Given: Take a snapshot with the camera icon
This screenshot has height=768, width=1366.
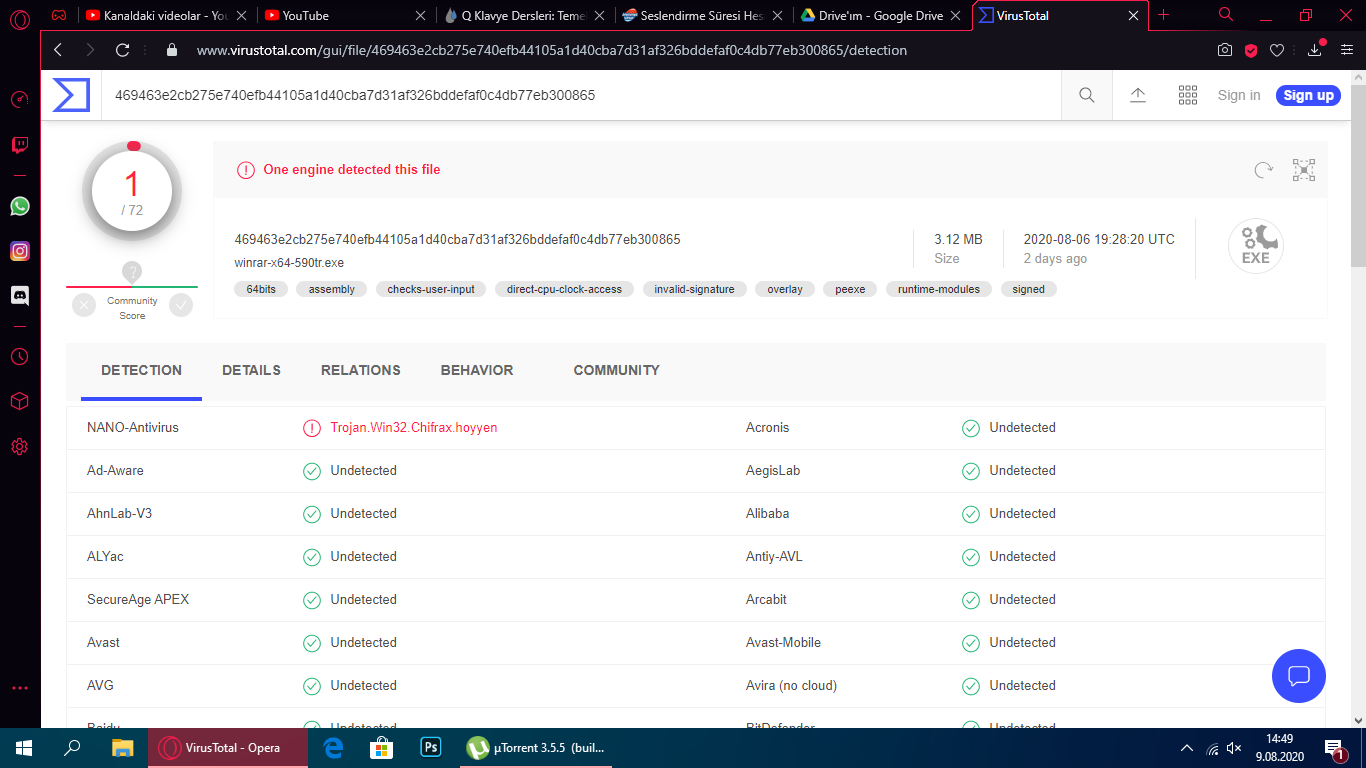Looking at the screenshot, I should (1225, 50).
